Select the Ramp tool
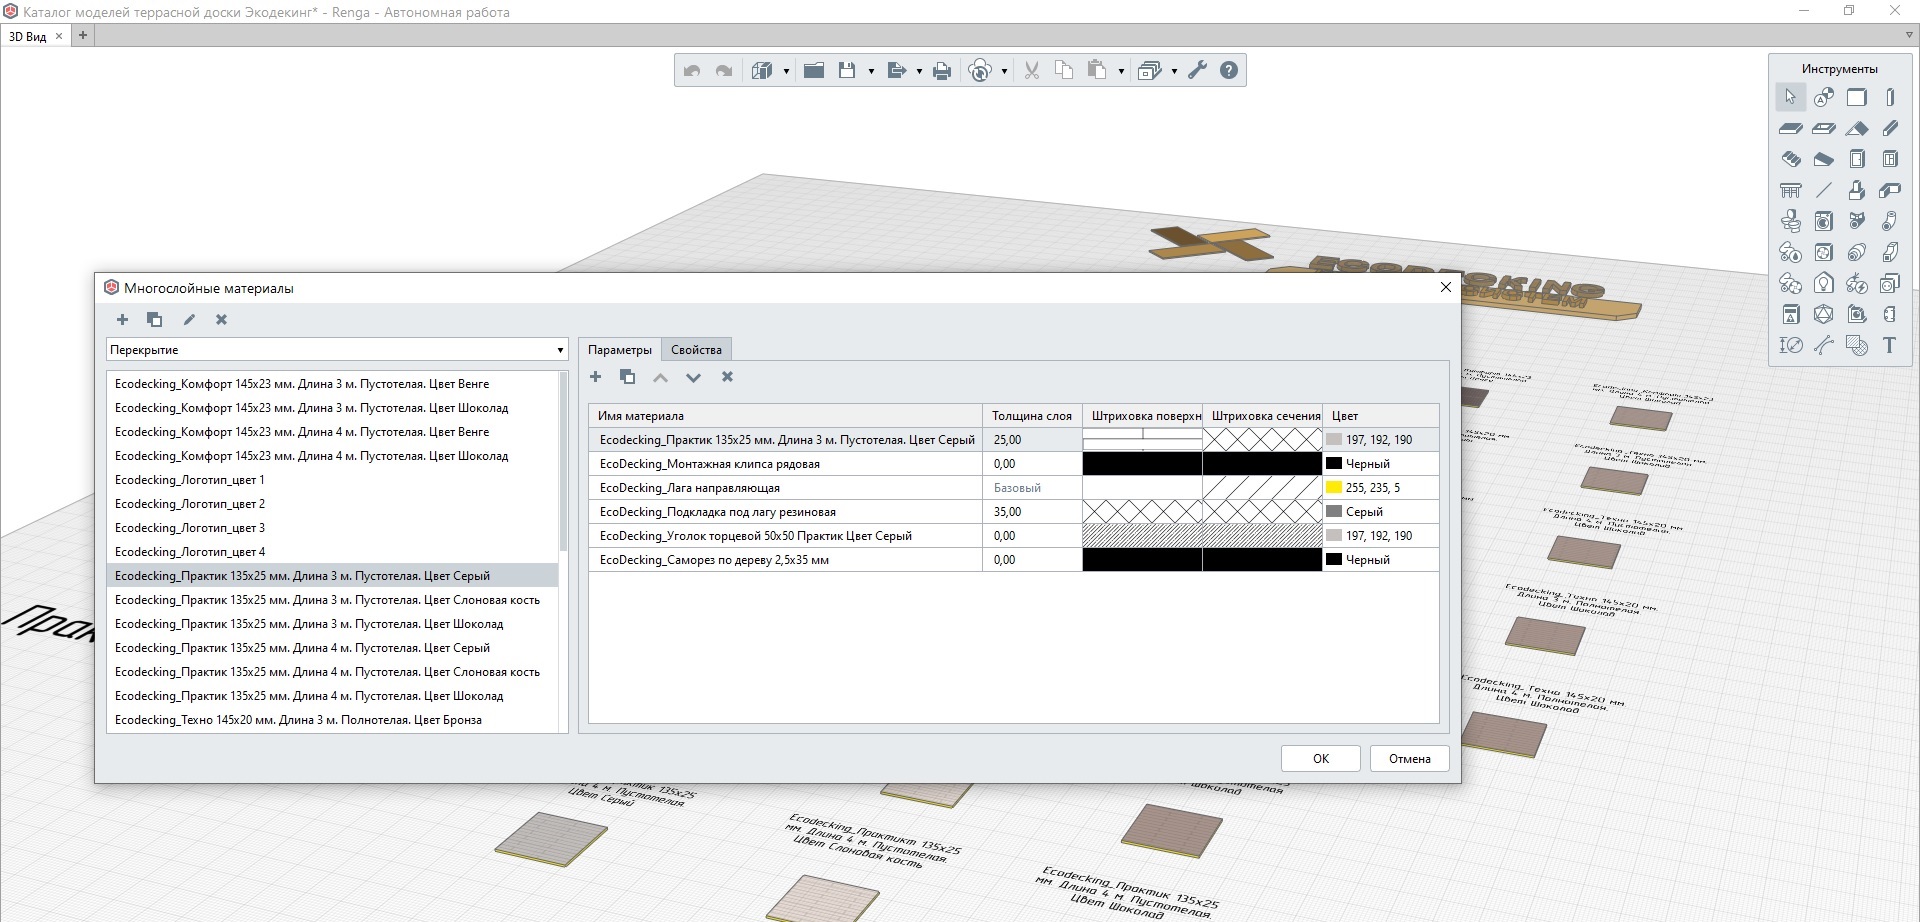 1824,159
